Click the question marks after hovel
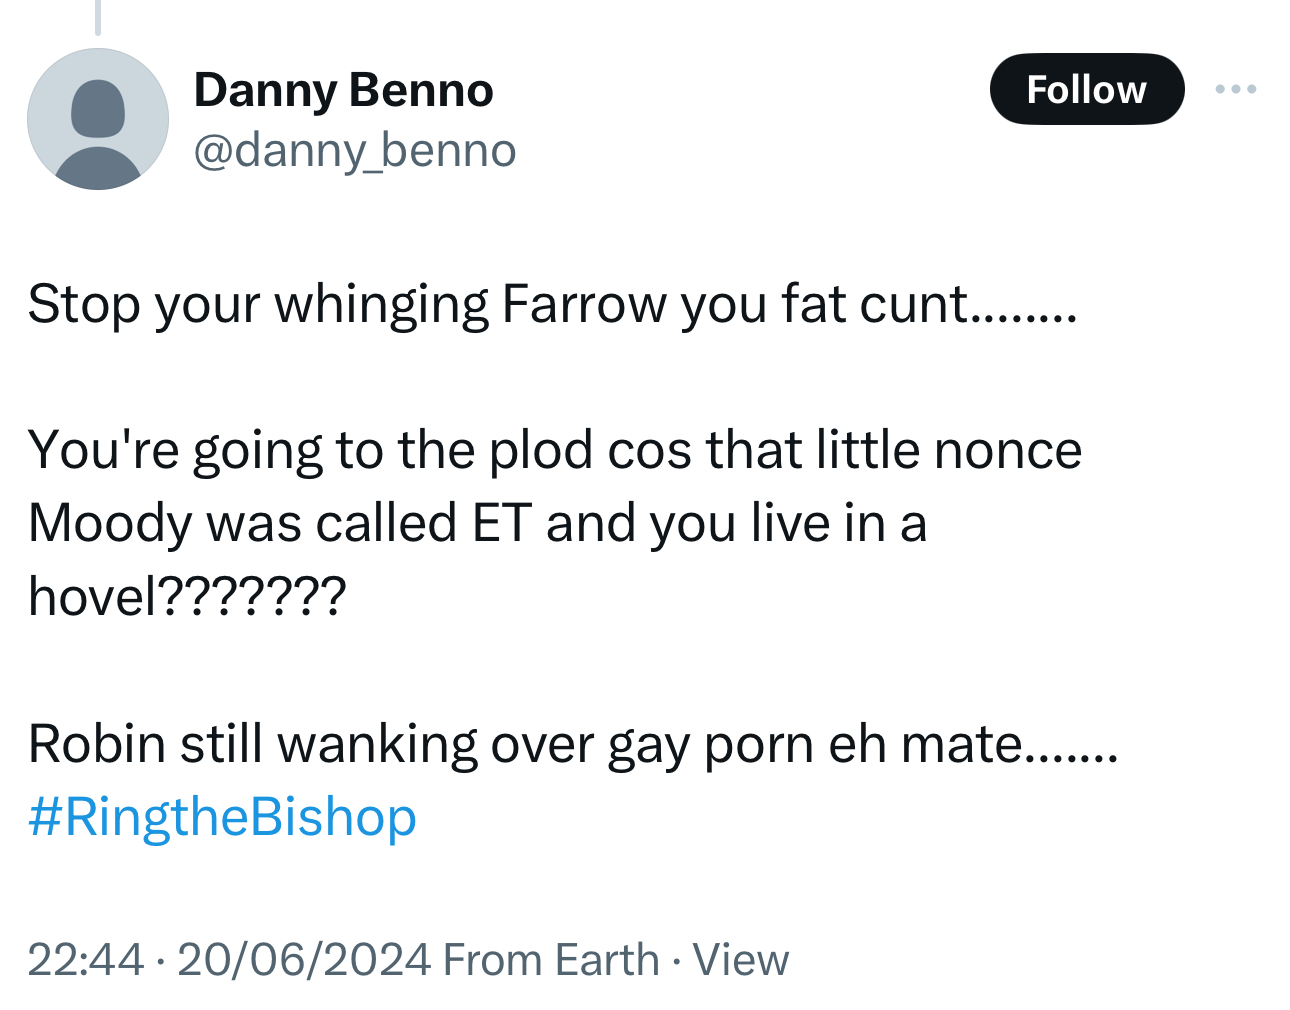The image size is (1290, 1010). click(252, 597)
